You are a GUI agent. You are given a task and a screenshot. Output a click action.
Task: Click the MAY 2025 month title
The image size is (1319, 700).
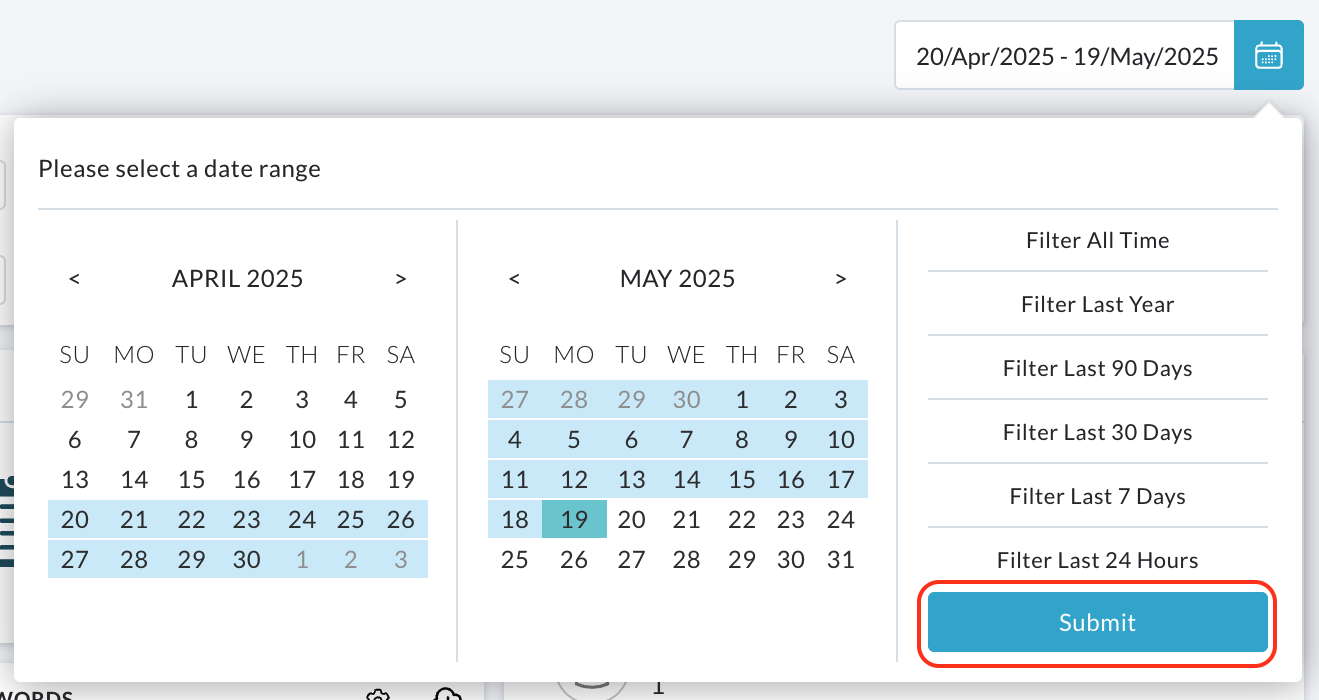tap(678, 279)
